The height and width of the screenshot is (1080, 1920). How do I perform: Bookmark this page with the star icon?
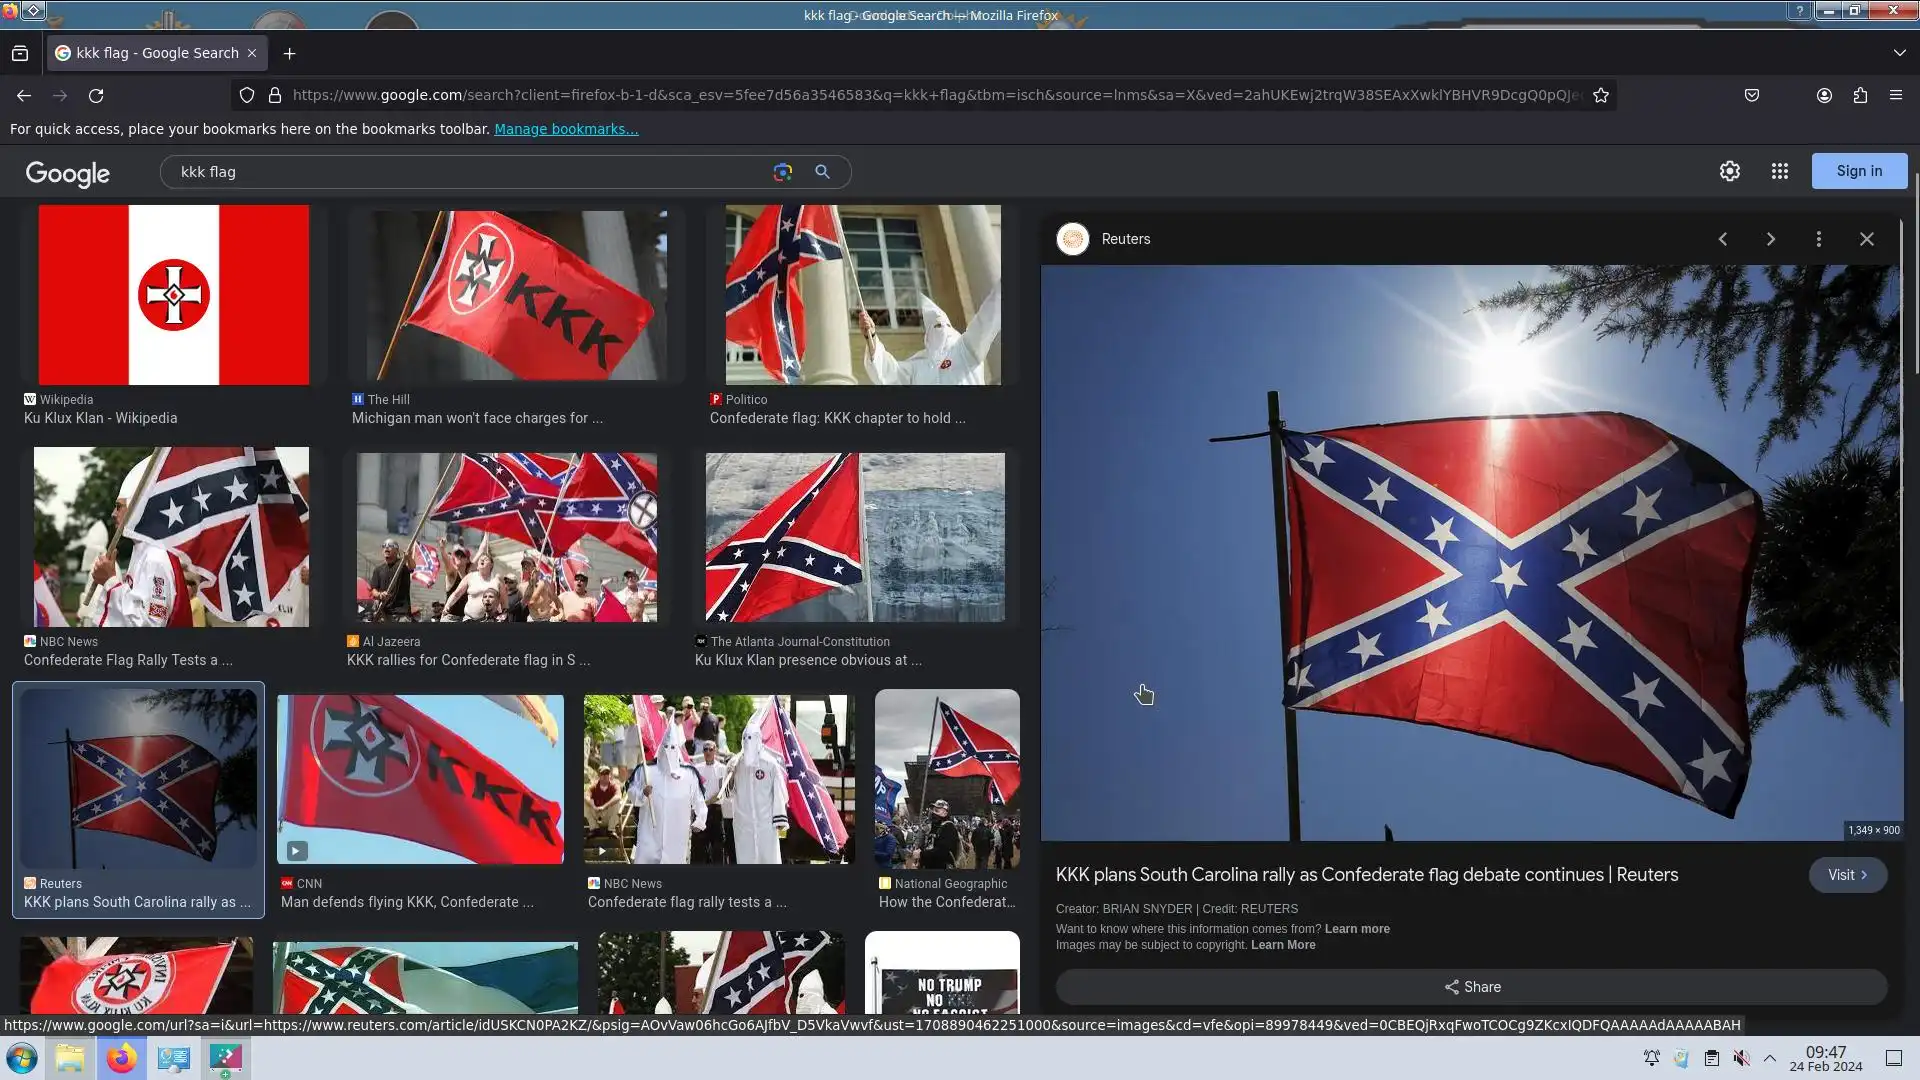pos(1600,95)
